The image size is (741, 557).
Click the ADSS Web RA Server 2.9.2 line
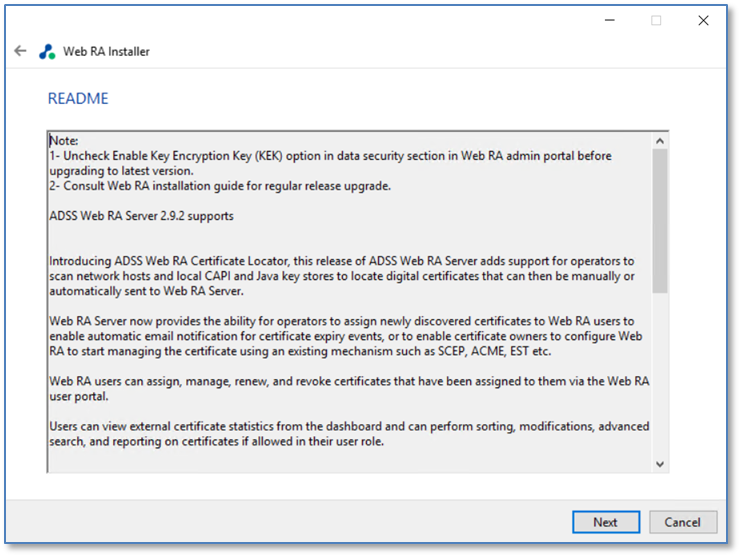click(141, 216)
